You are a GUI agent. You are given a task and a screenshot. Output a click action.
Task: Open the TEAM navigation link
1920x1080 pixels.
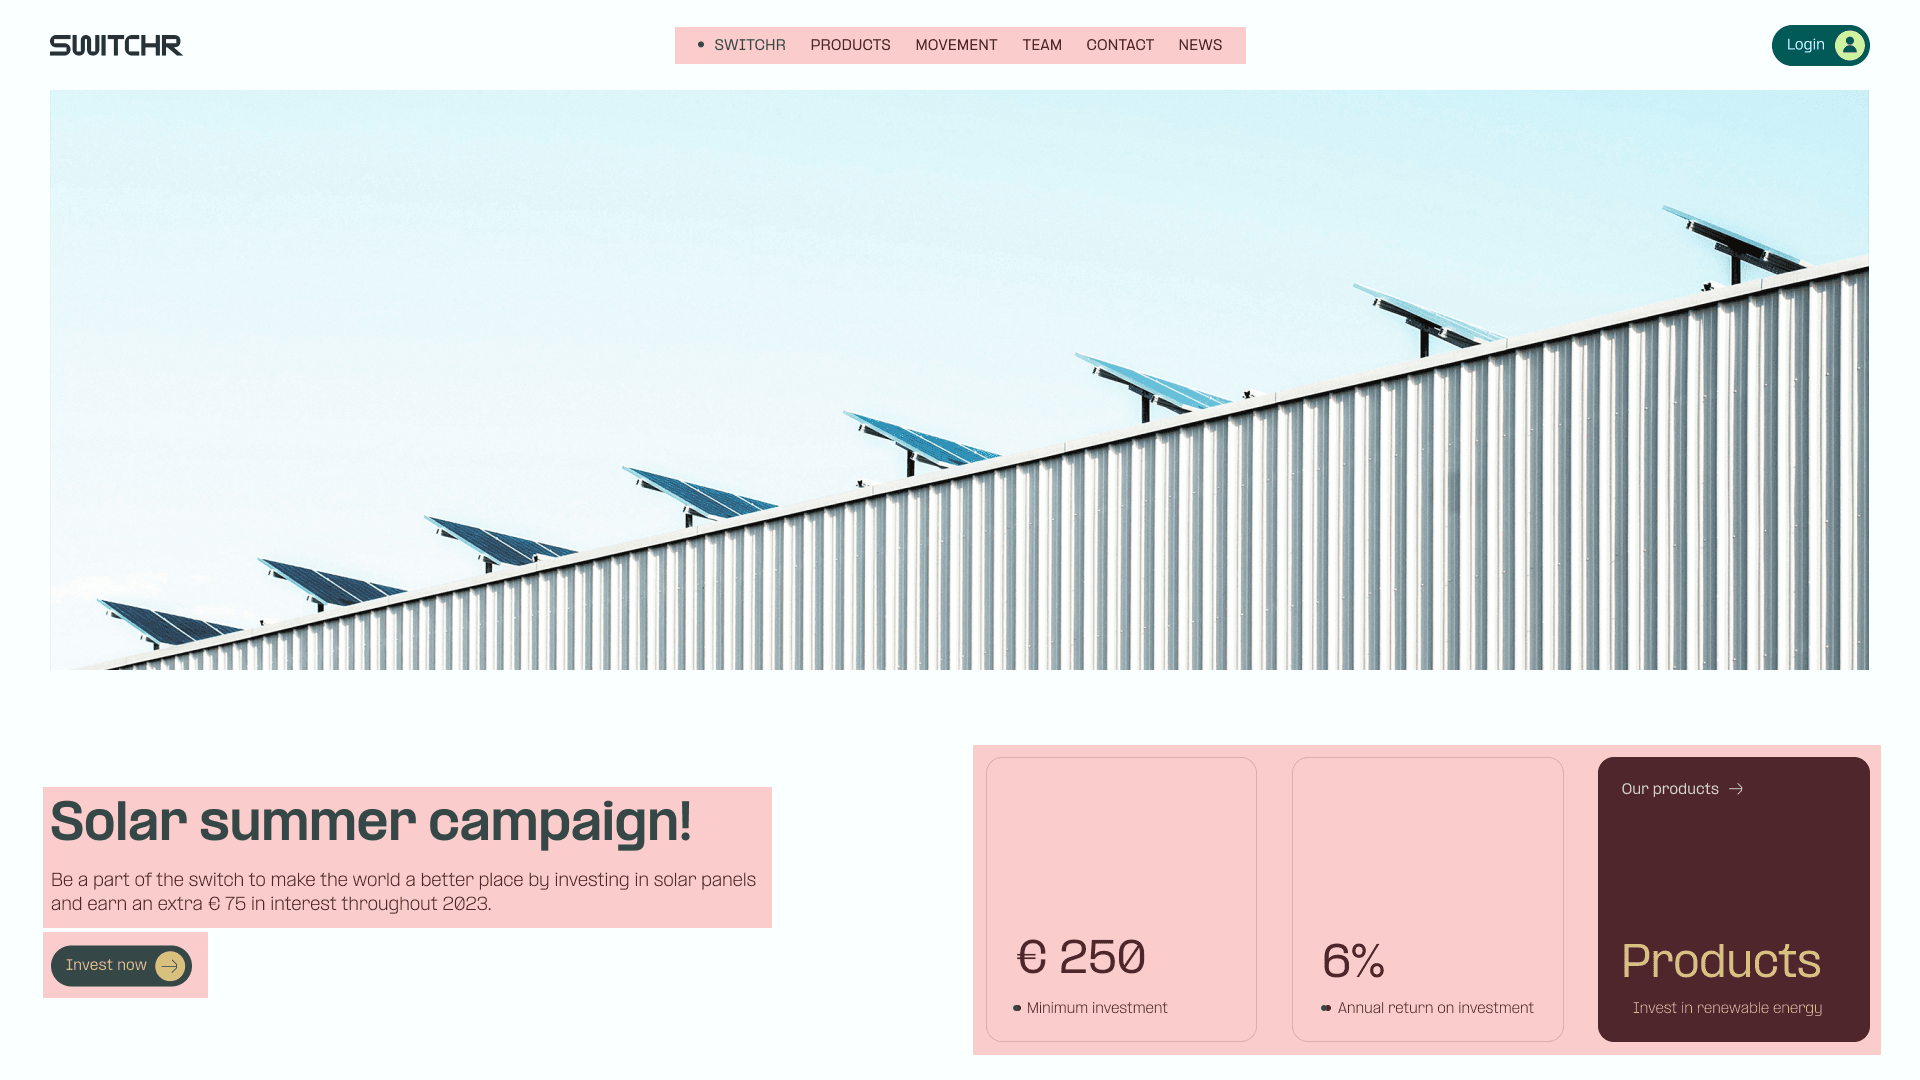[1042, 45]
